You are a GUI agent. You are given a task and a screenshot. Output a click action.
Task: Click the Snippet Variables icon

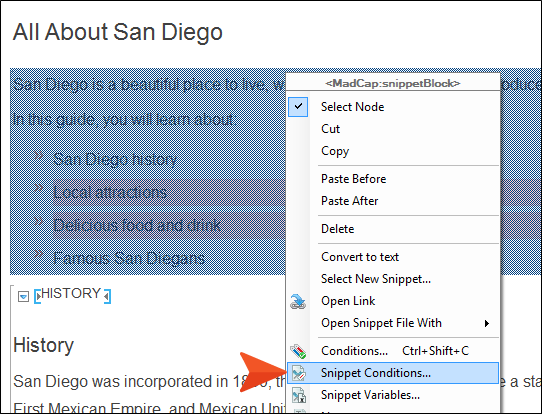[298, 395]
